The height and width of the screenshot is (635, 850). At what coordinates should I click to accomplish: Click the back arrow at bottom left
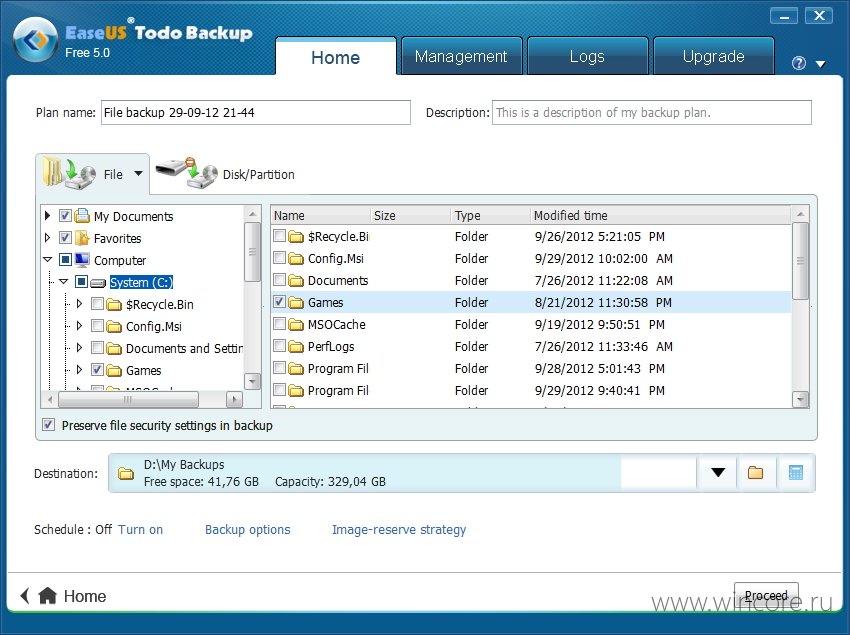pos(24,595)
